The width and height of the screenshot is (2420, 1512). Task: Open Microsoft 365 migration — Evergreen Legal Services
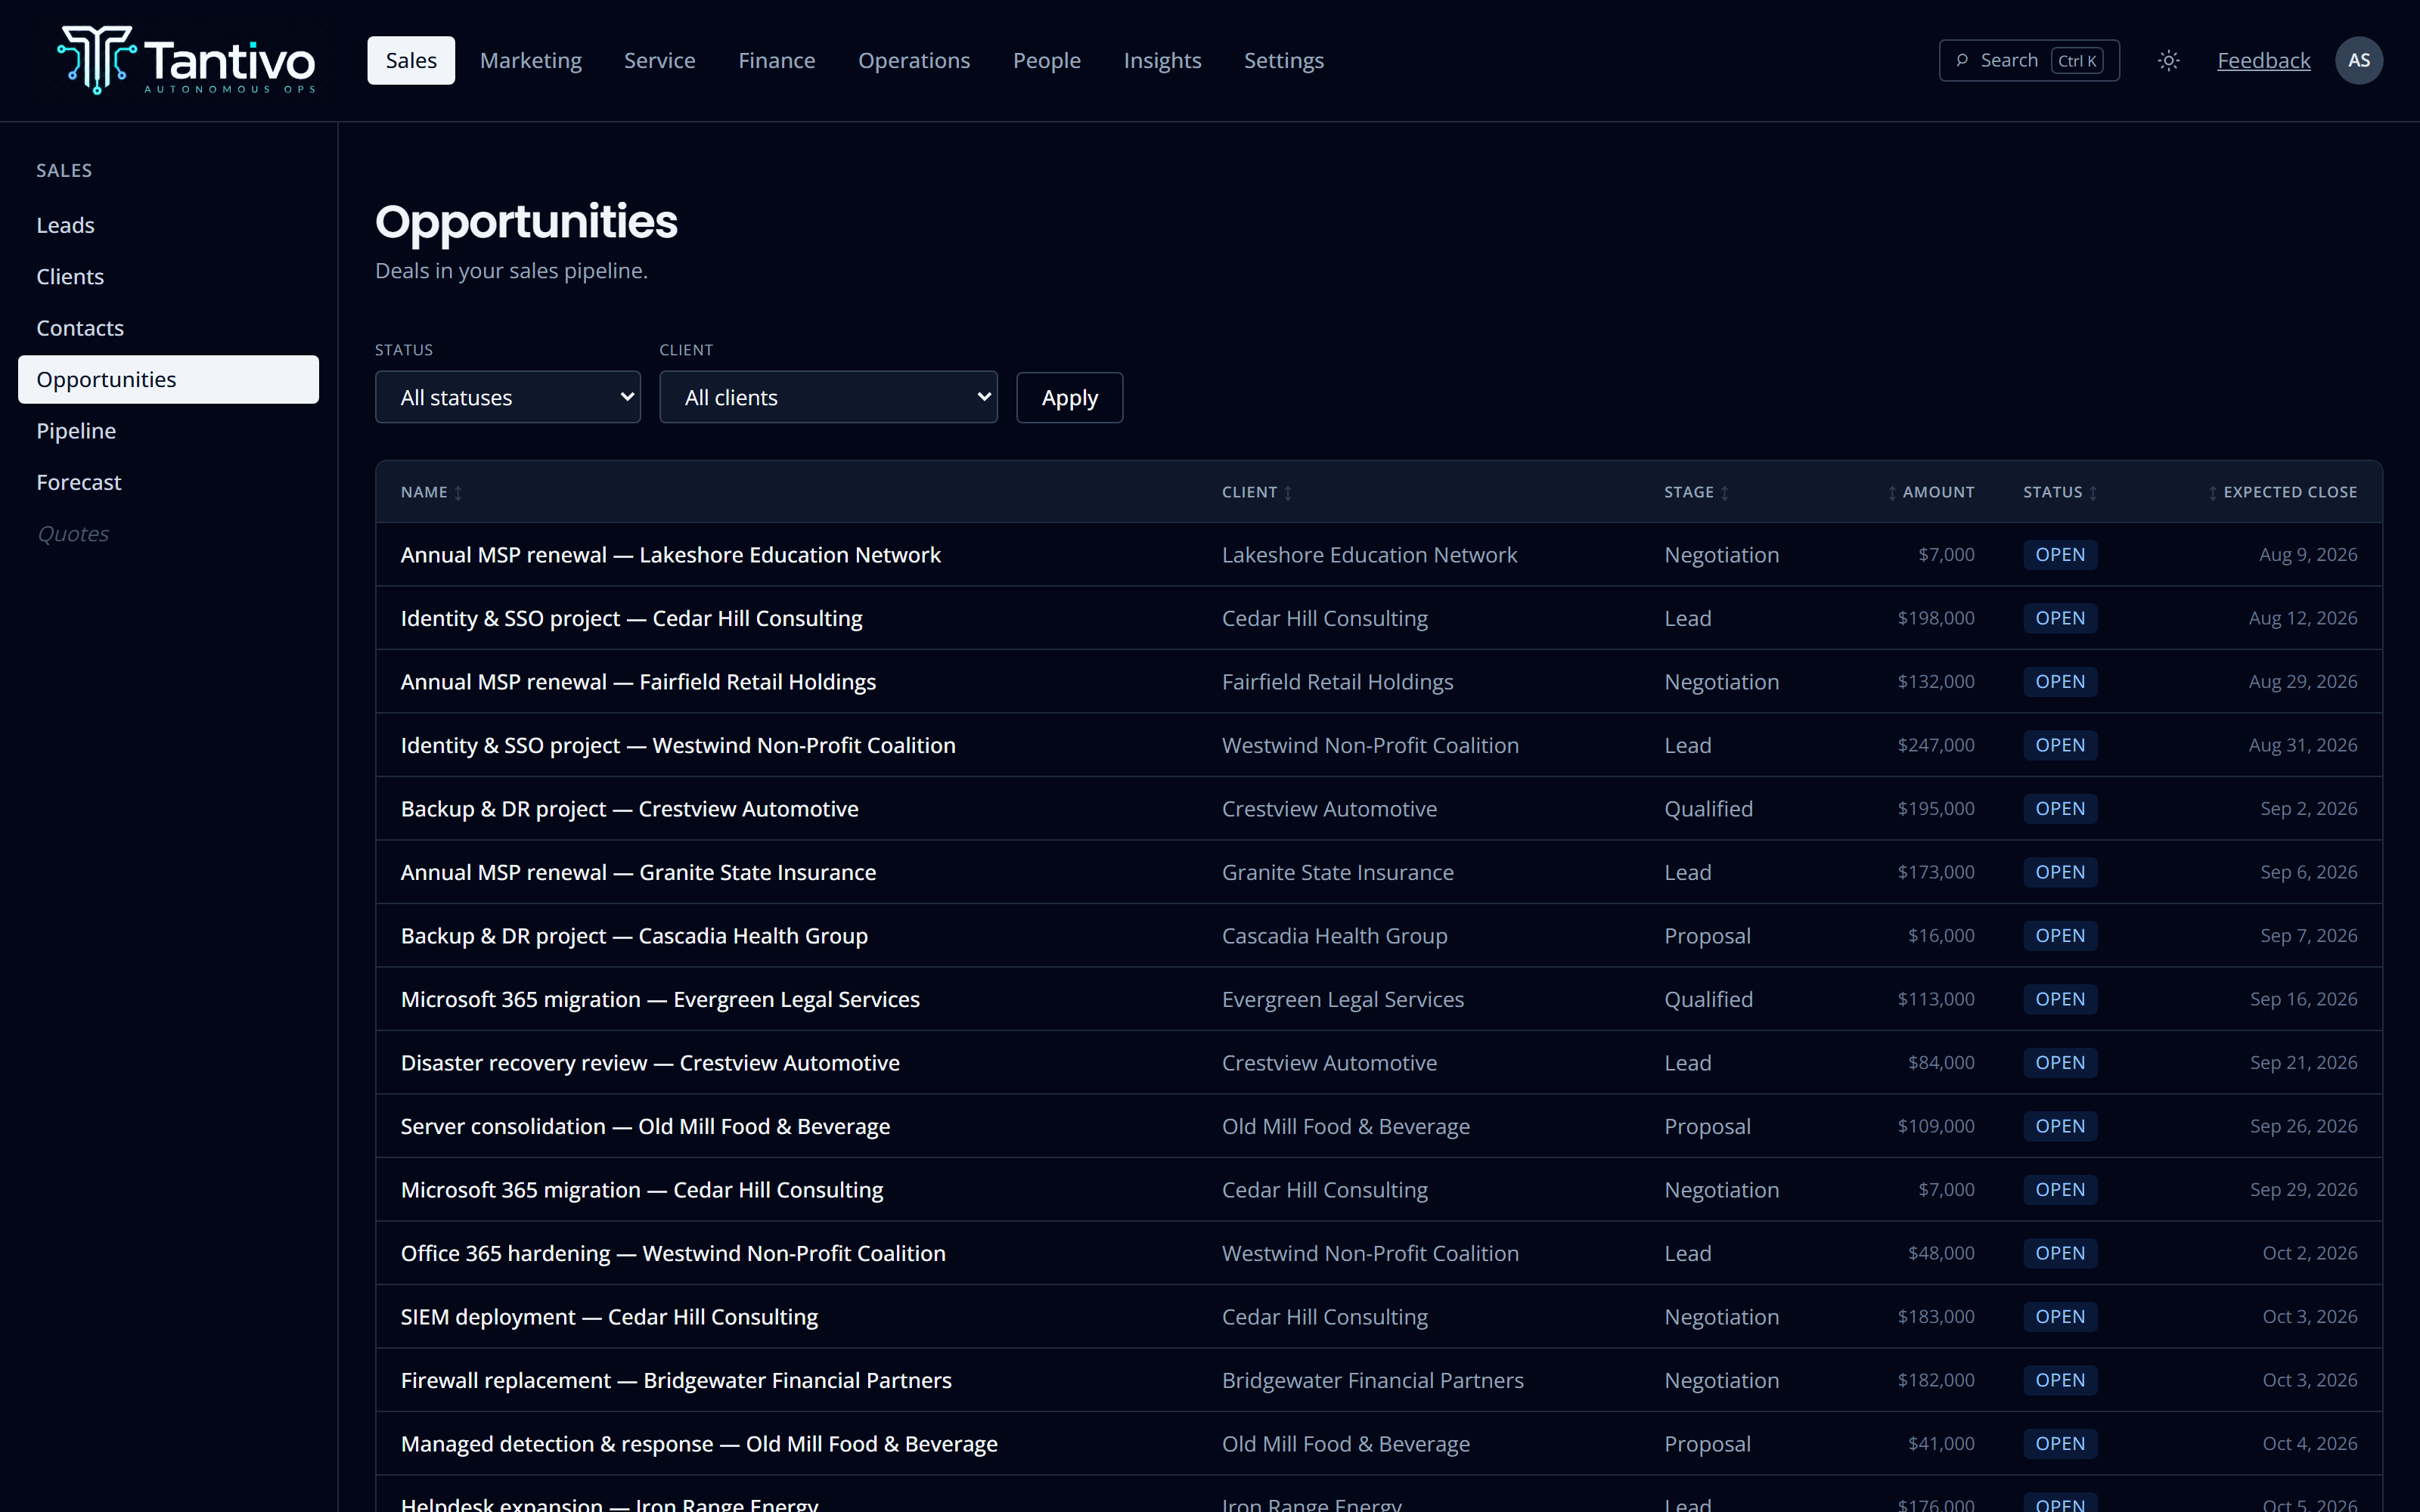click(660, 1000)
